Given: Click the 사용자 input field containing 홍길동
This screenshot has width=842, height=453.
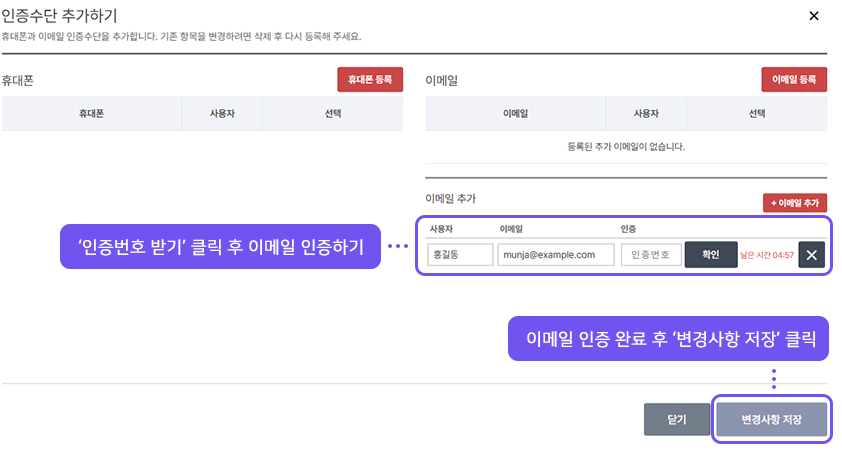Looking at the screenshot, I should tap(460, 254).
